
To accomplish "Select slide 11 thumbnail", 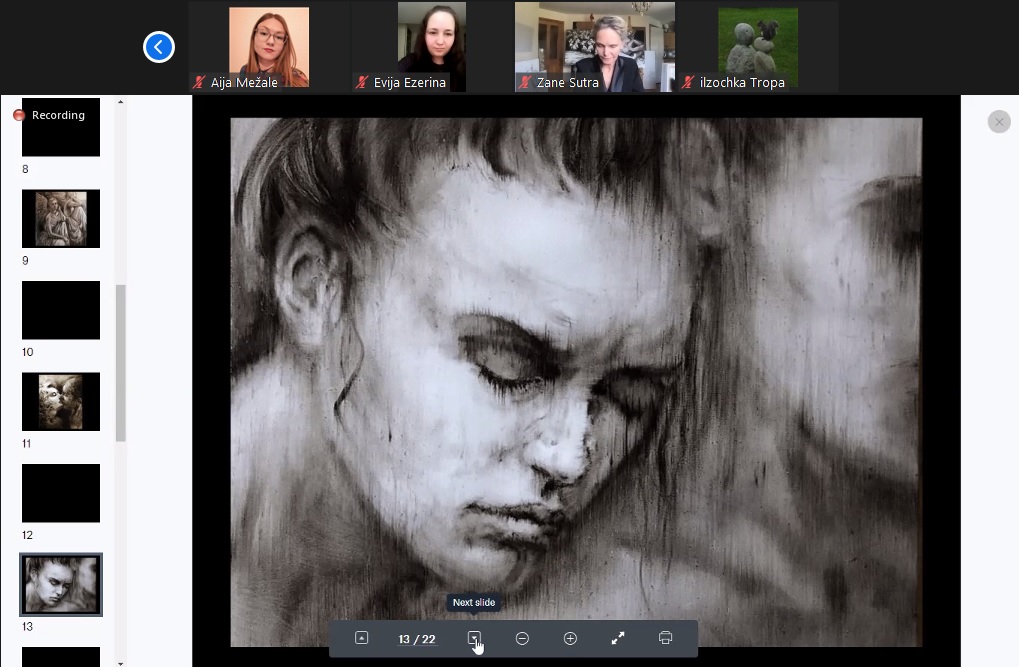I will click(x=61, y=402).
